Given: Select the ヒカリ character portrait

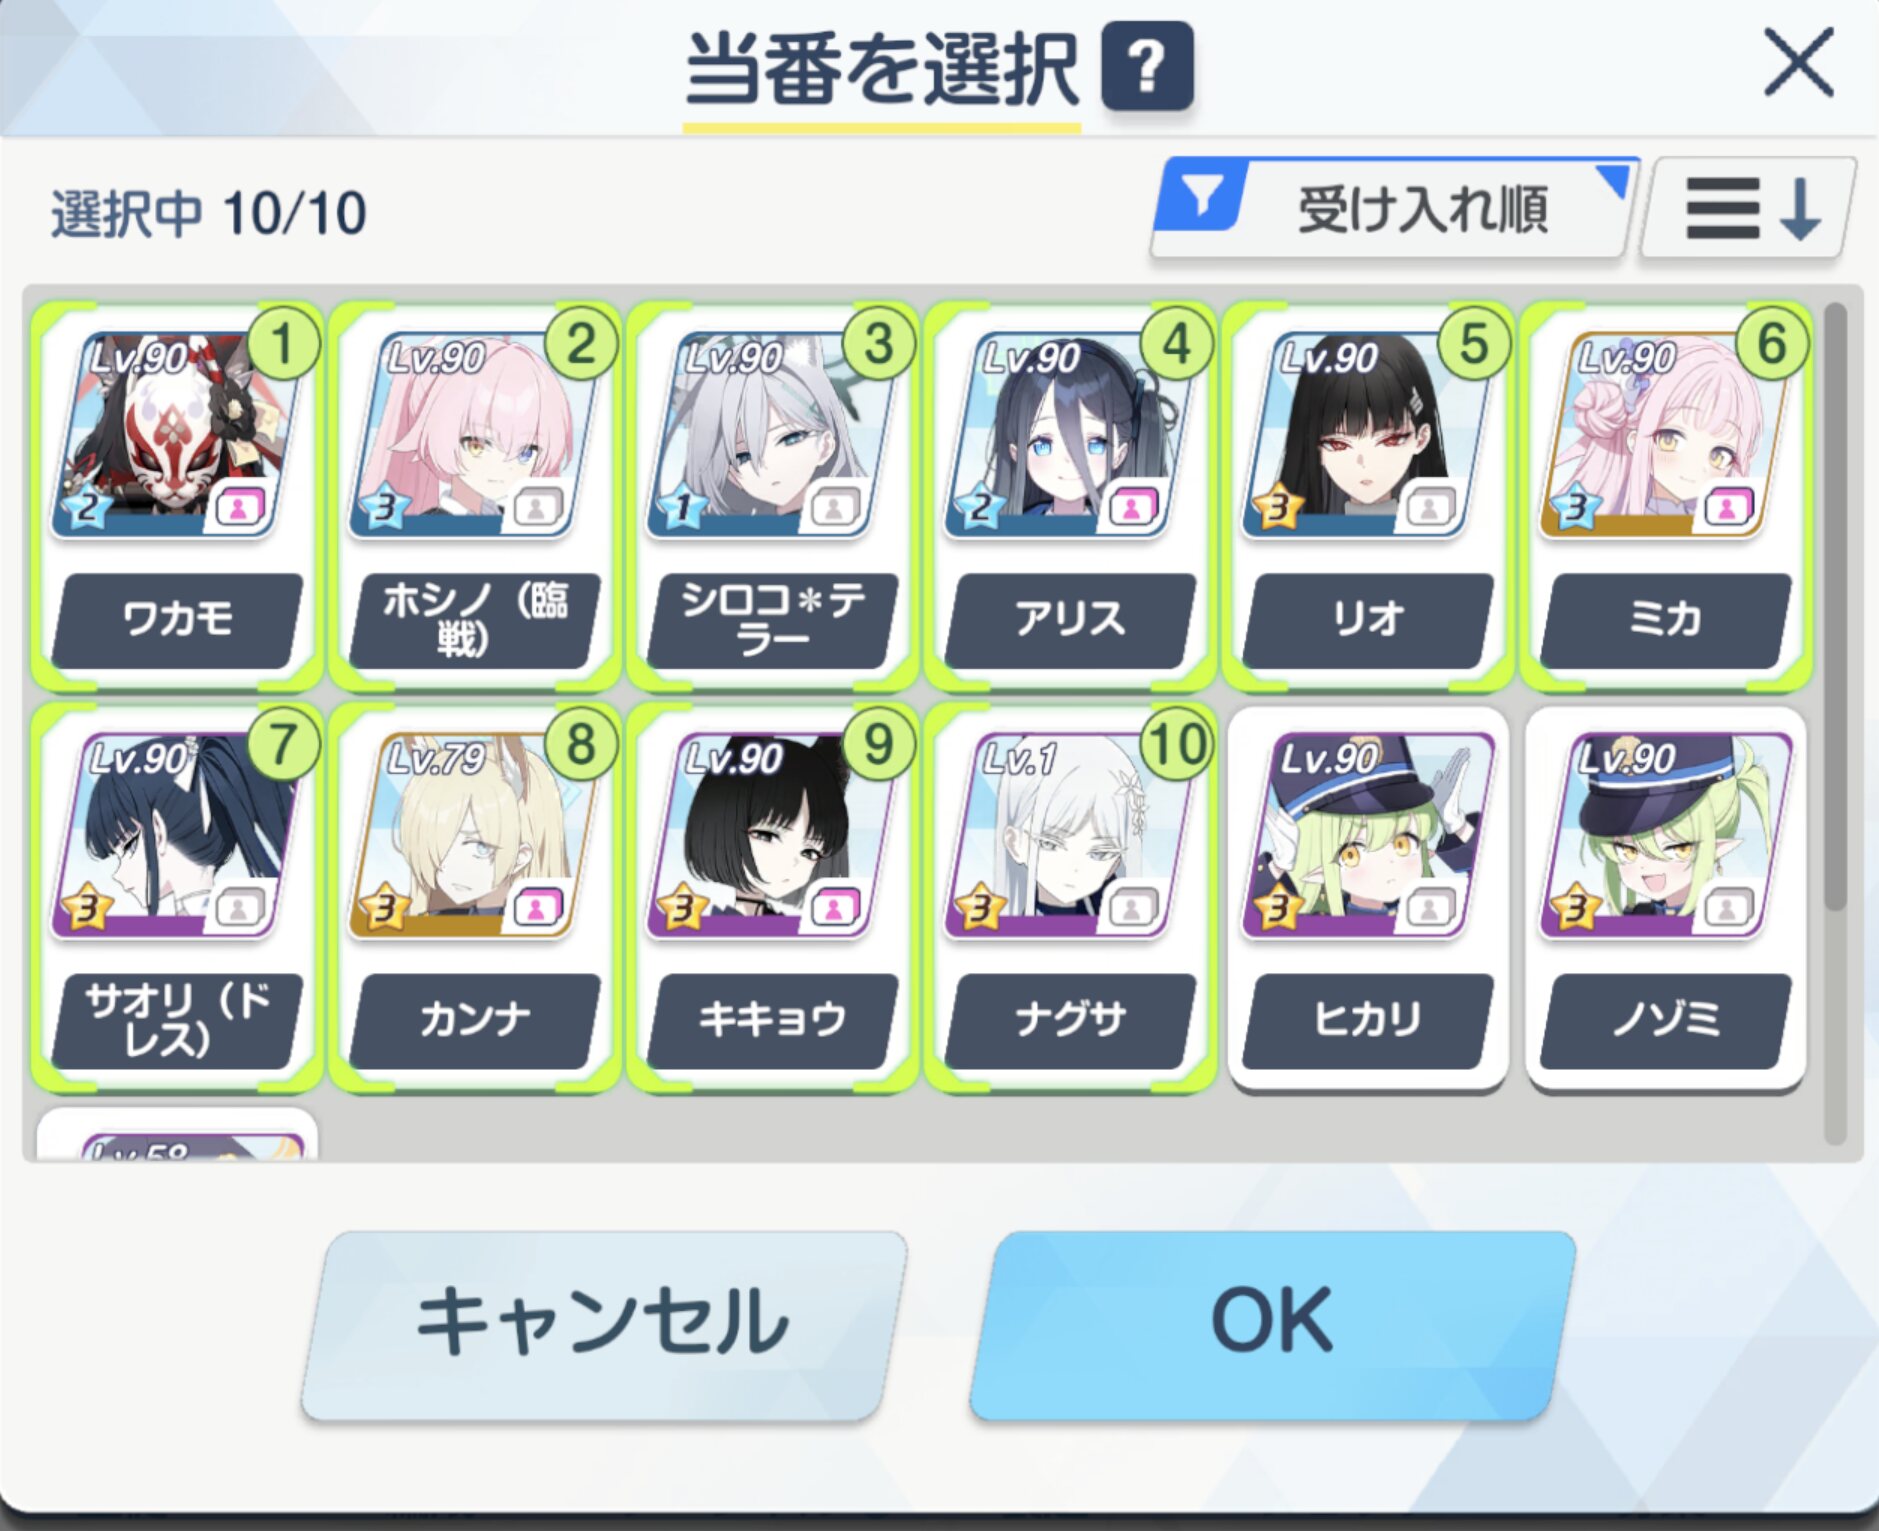Looking at the screenshot, I should pyautogui.click(x=1367, y=835).
